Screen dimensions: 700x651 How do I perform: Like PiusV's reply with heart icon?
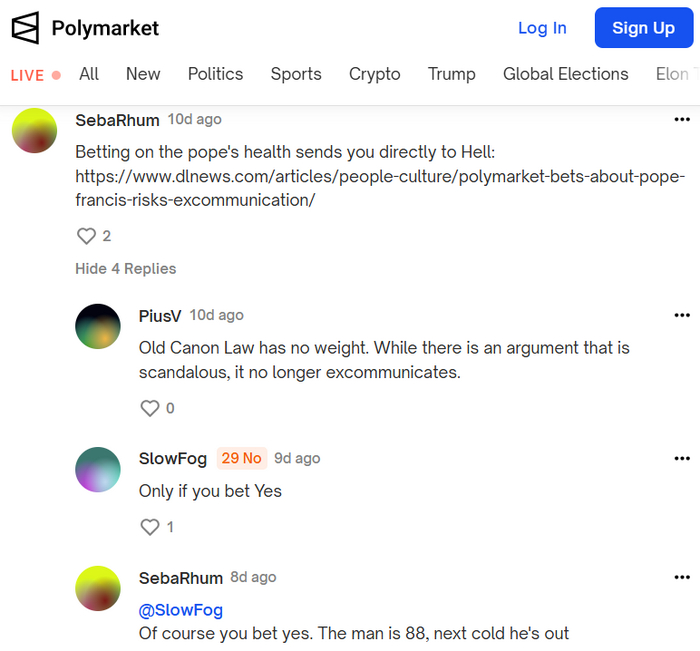150,408
